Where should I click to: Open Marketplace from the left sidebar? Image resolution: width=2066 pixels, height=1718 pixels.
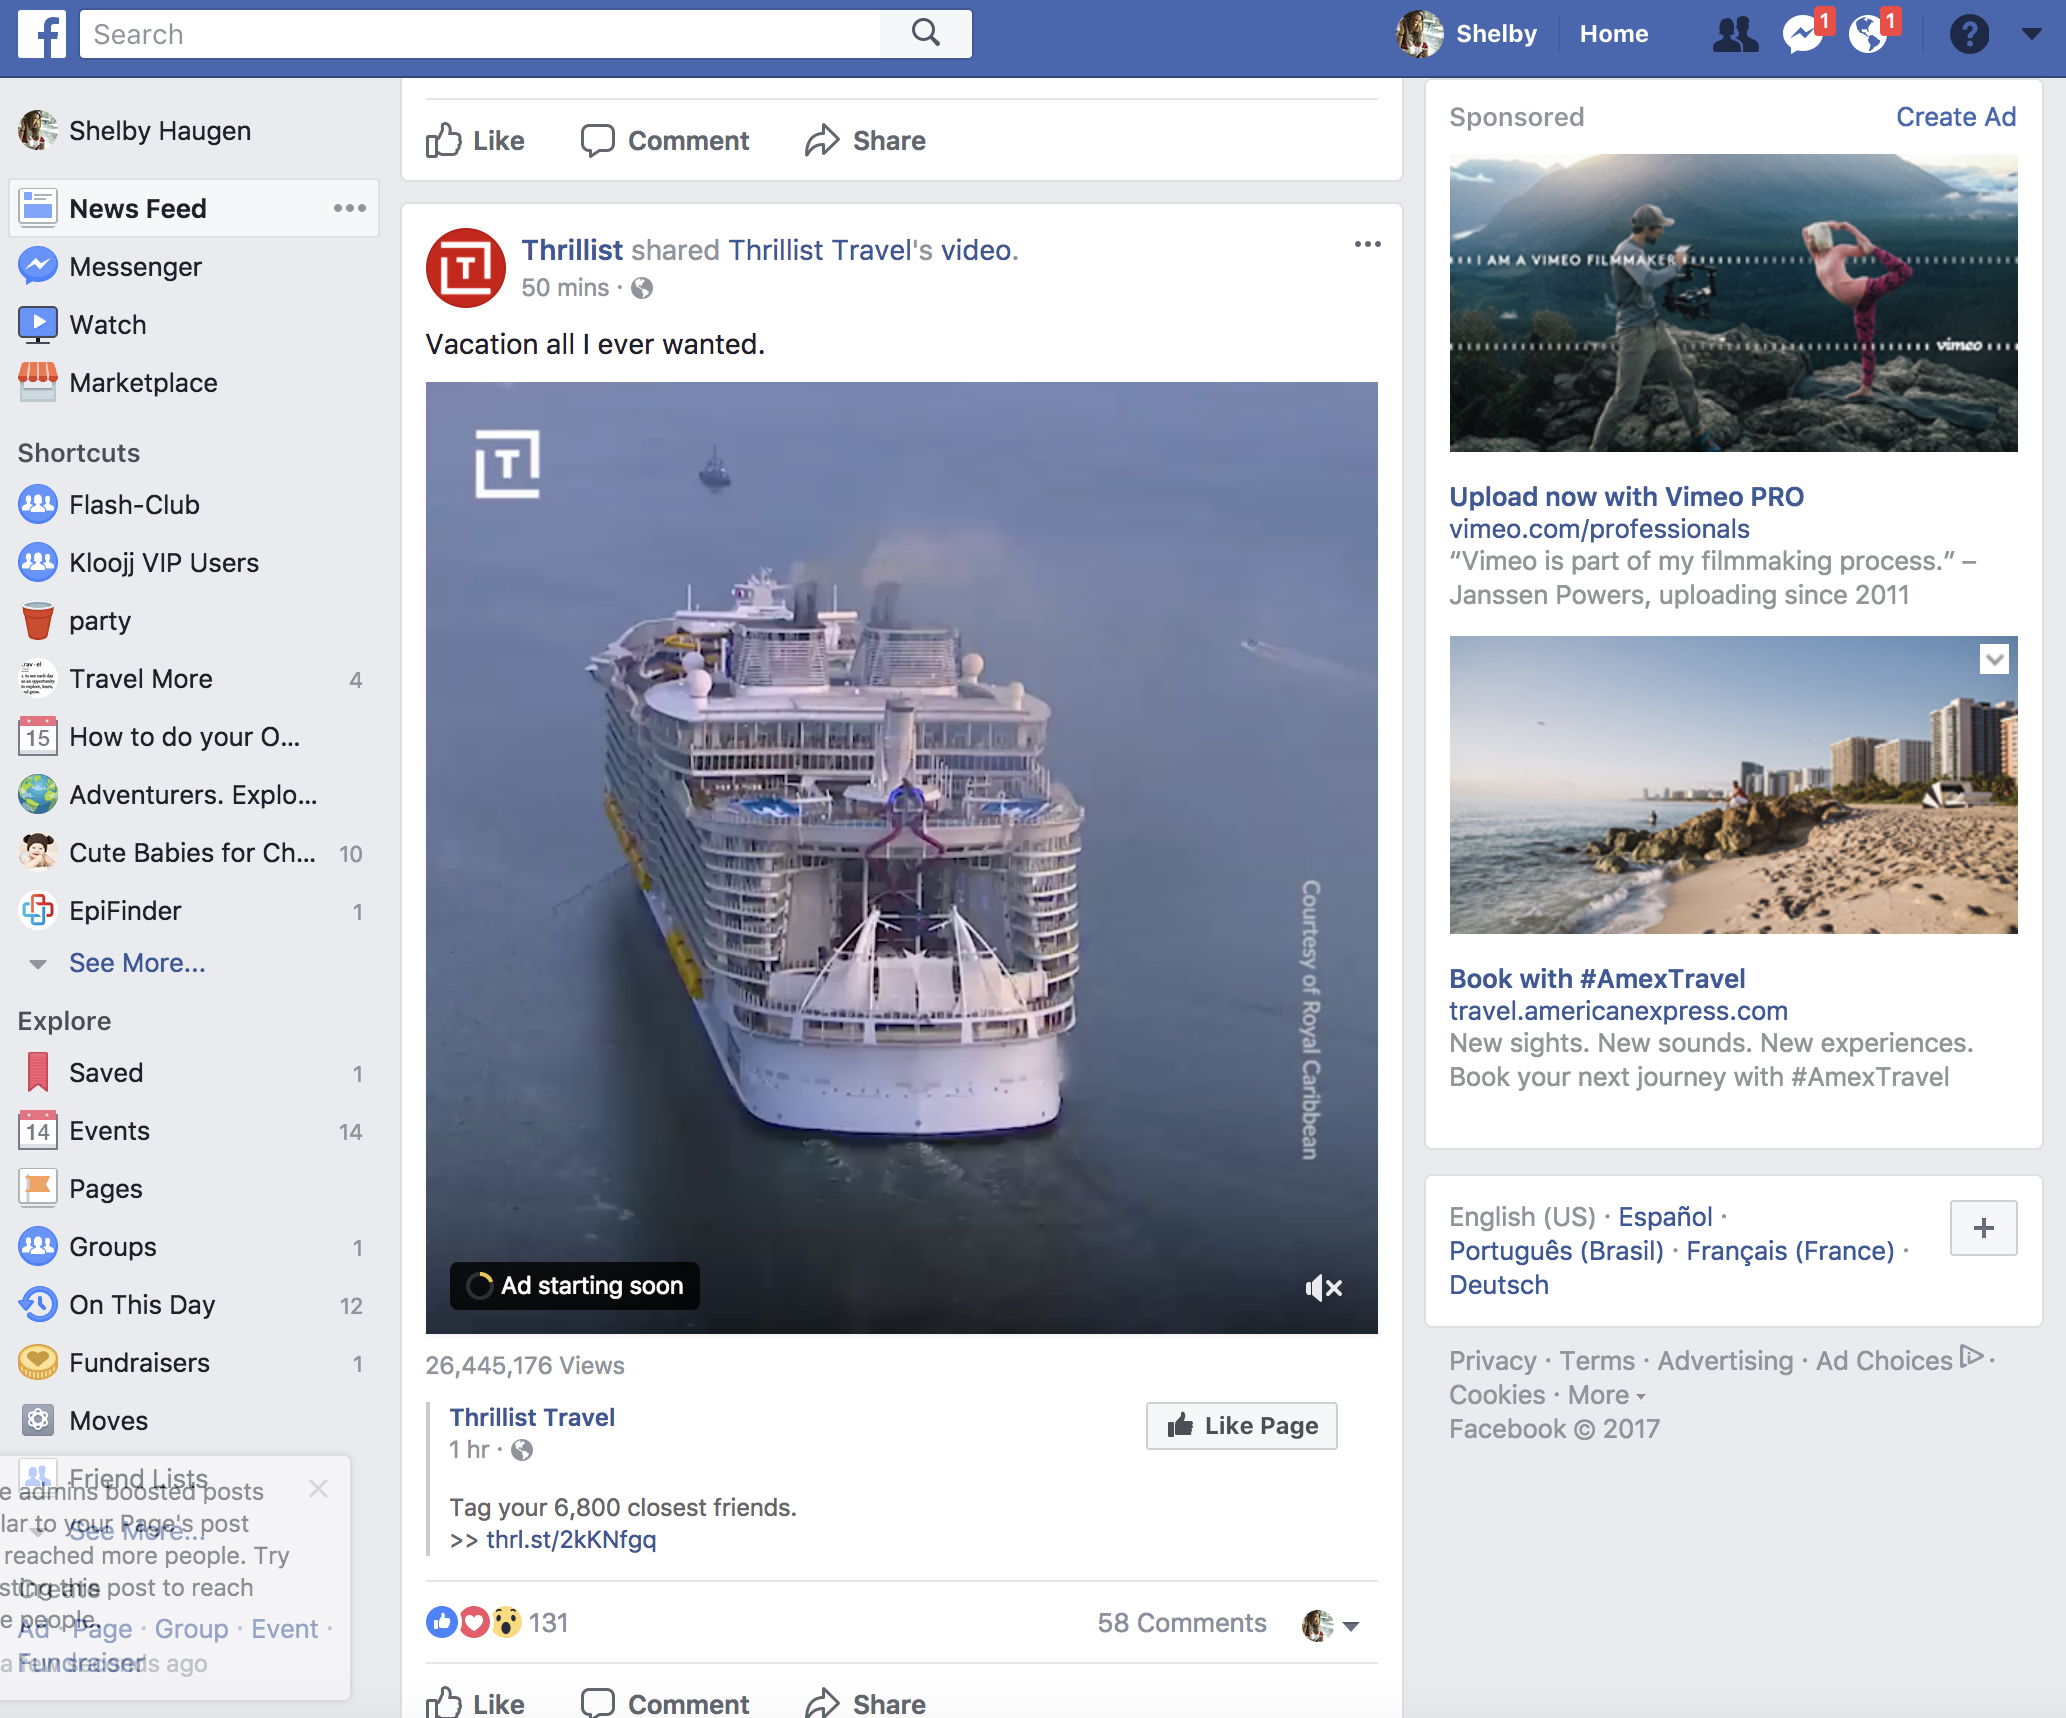click(143, 383)
